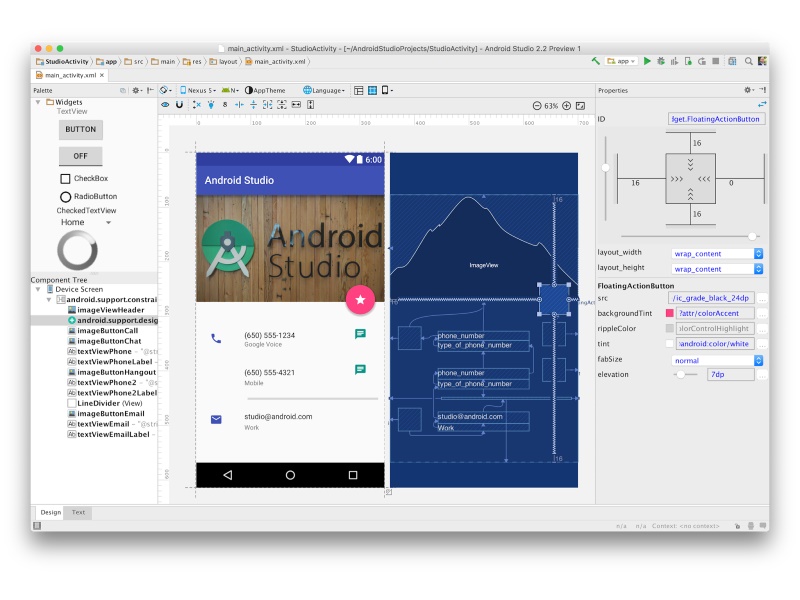Image resolution: width=800 pixels, height=600 pixels.
Task: Click the Apply Changes icon next to Stop
Action: click(x=702, y=61)
